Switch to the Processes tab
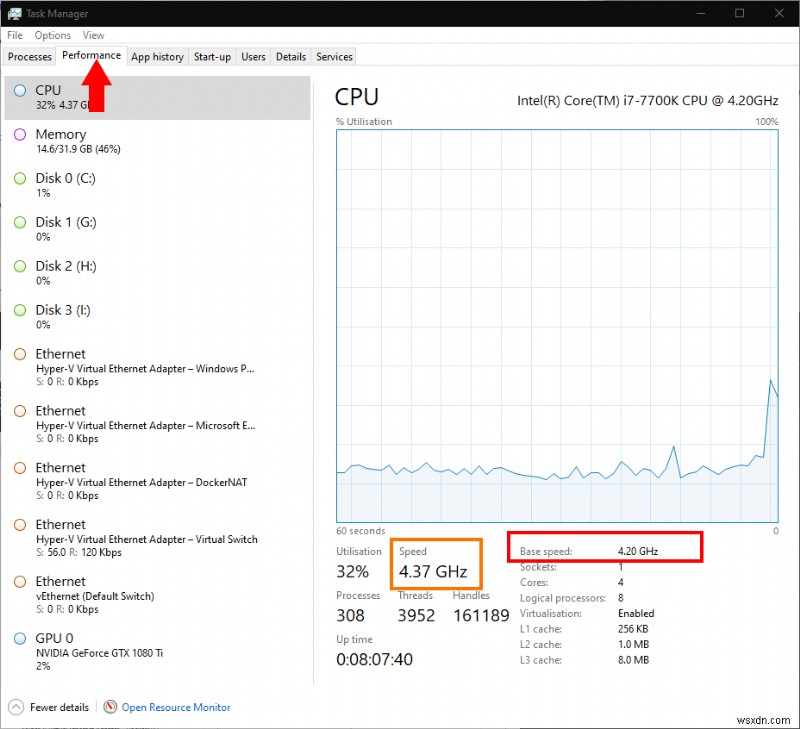The width and height of the screenshot is (800, 729). coord(29,57)
